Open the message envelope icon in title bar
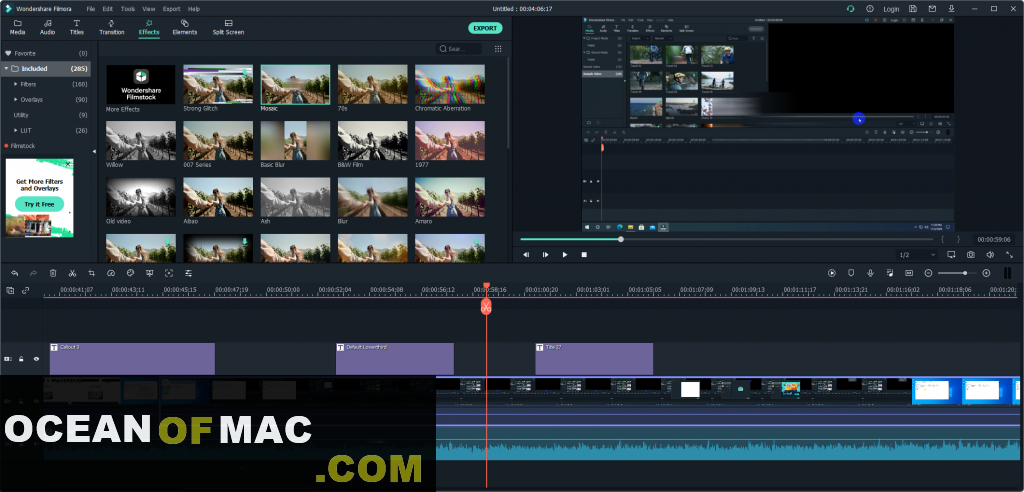 [932, 9]
